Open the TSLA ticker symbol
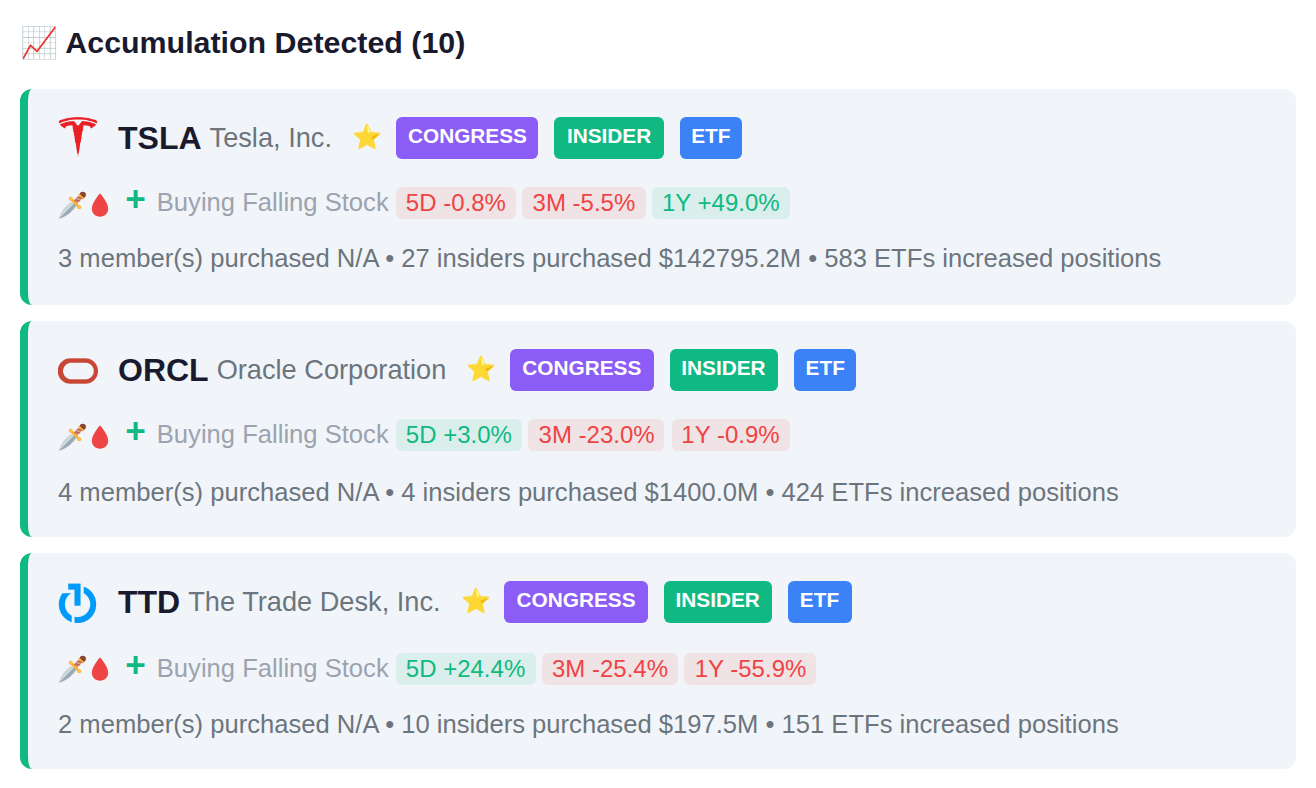This screenshot has height=788, width=1316. (x=159, y=138)
